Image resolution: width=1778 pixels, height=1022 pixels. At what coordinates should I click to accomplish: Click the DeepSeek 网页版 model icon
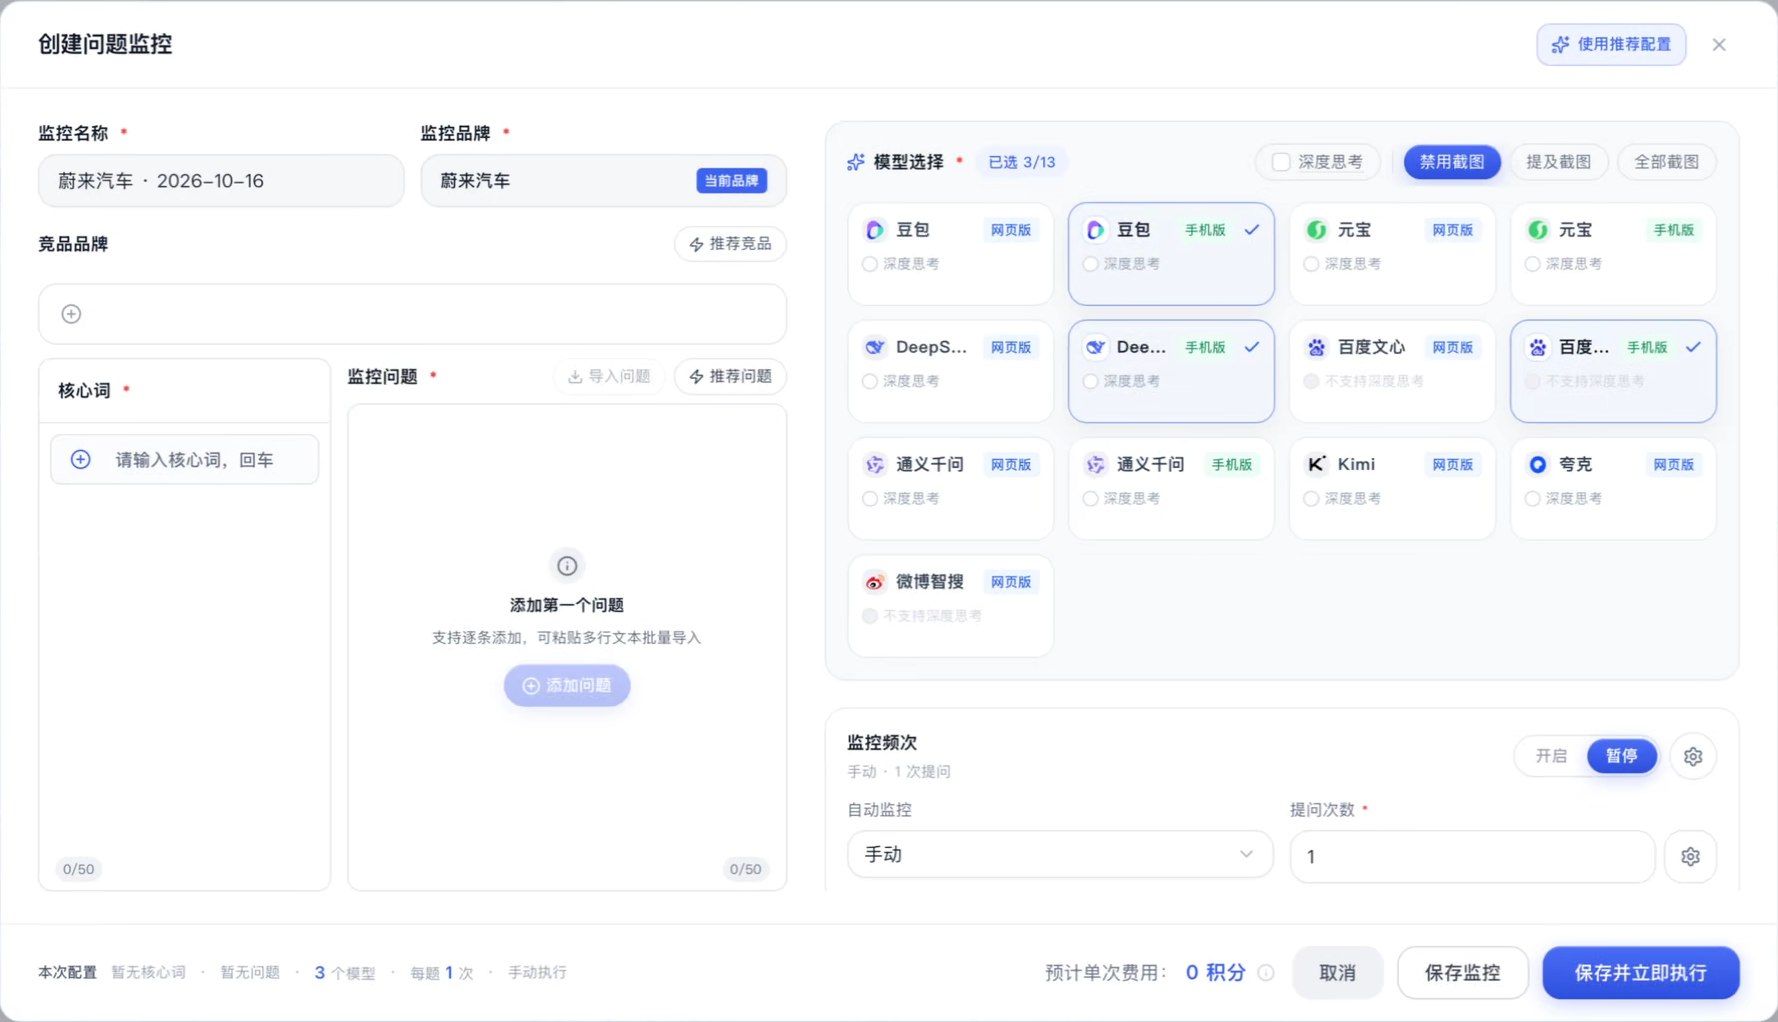point(875,347)
